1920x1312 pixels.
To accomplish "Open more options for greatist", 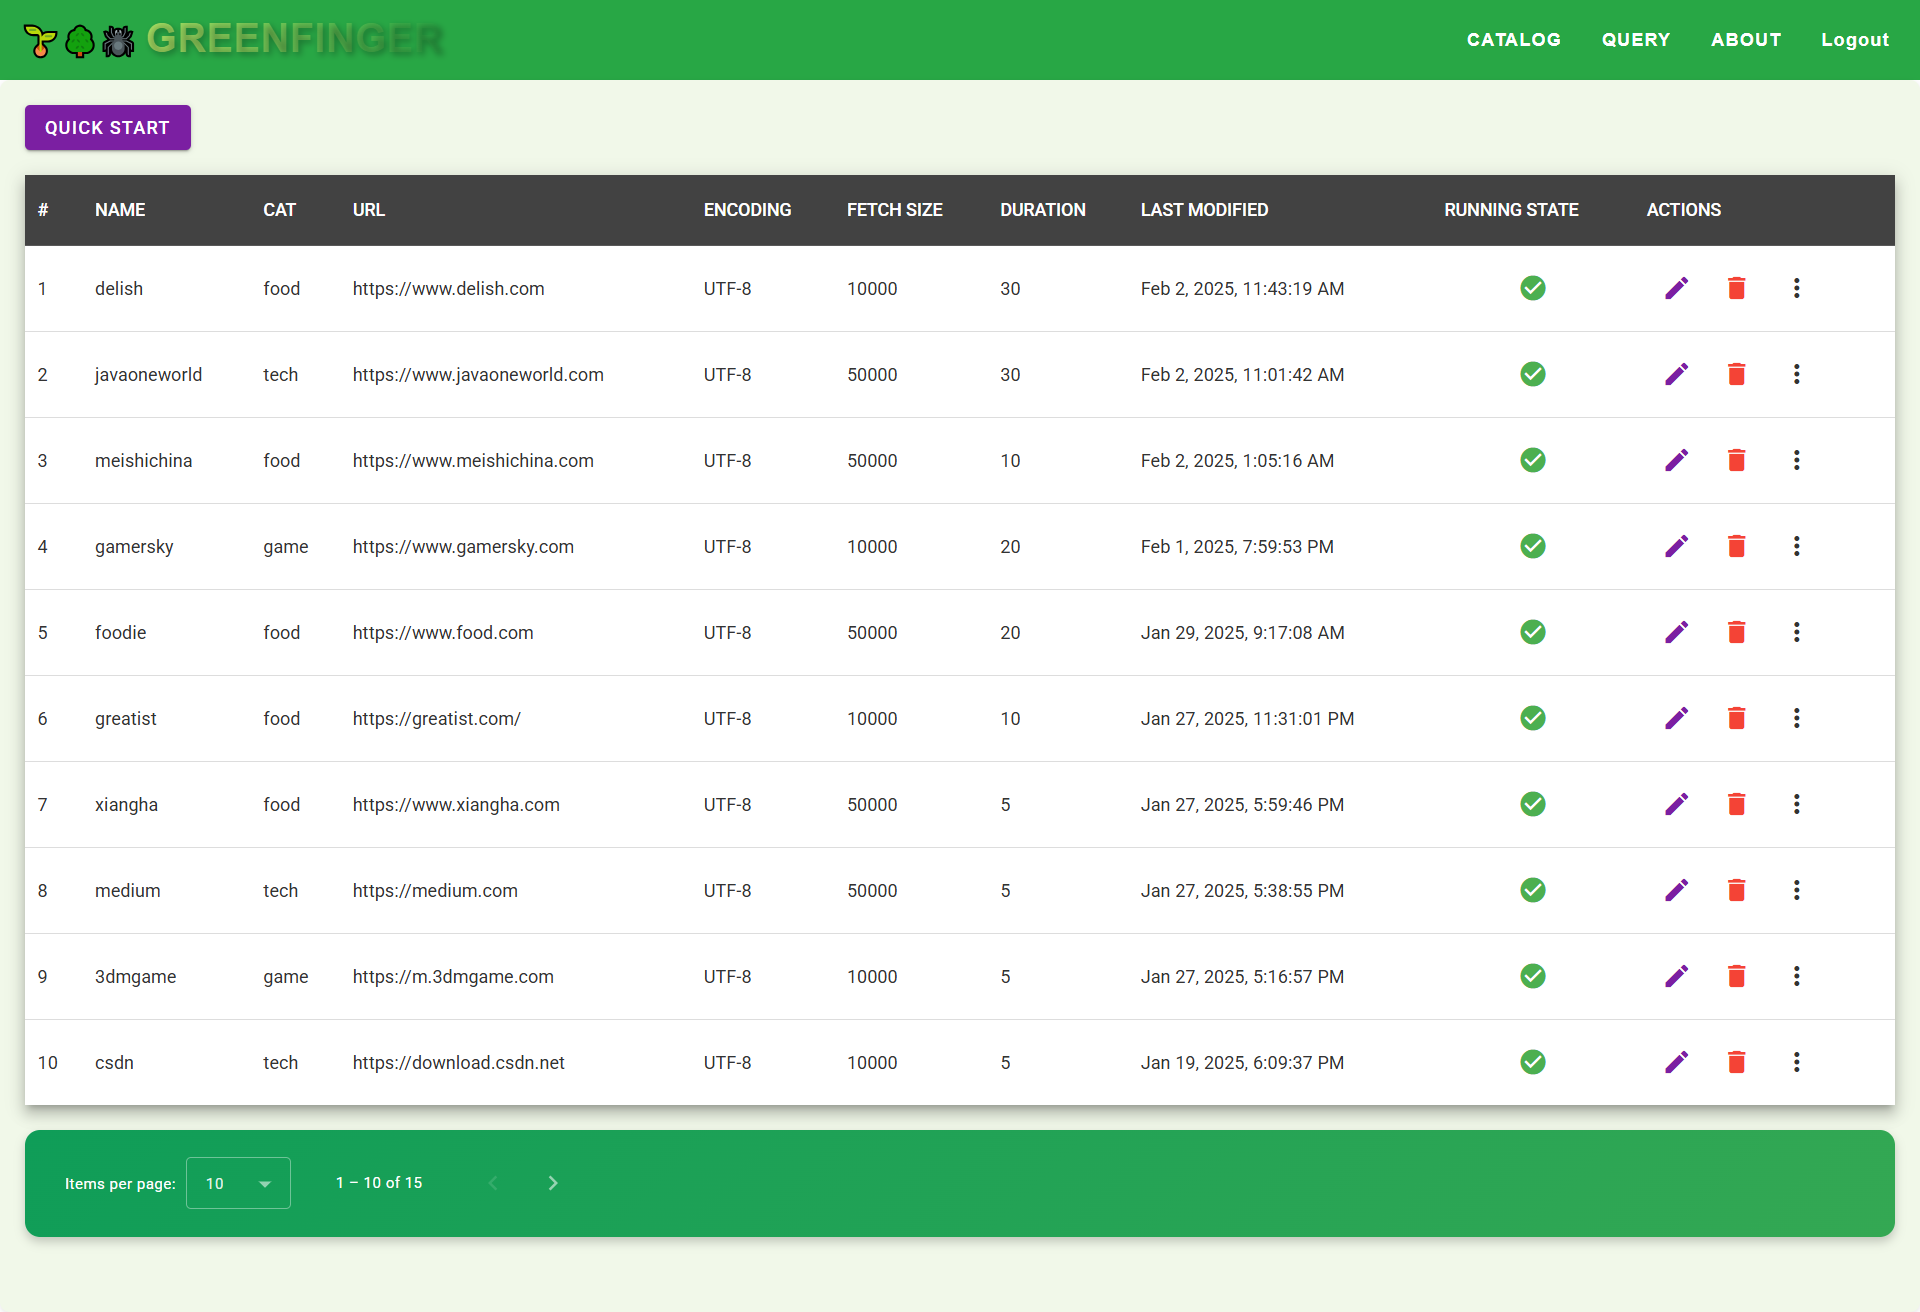I will [1797, 718].
